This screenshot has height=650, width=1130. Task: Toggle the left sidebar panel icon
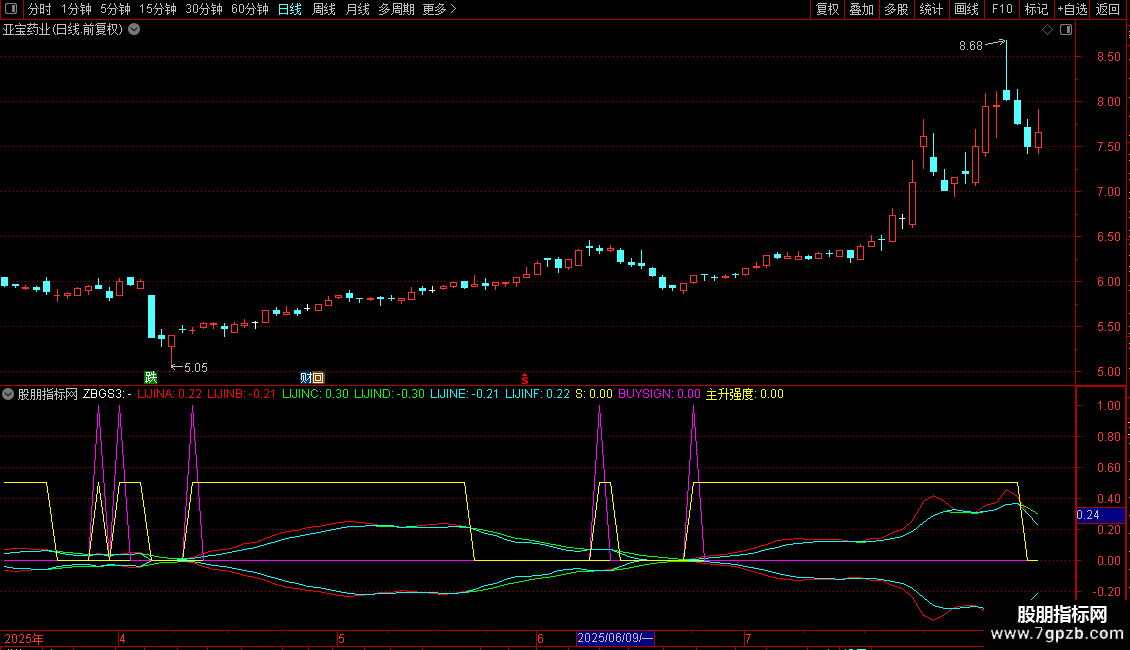tap(11, 9)
